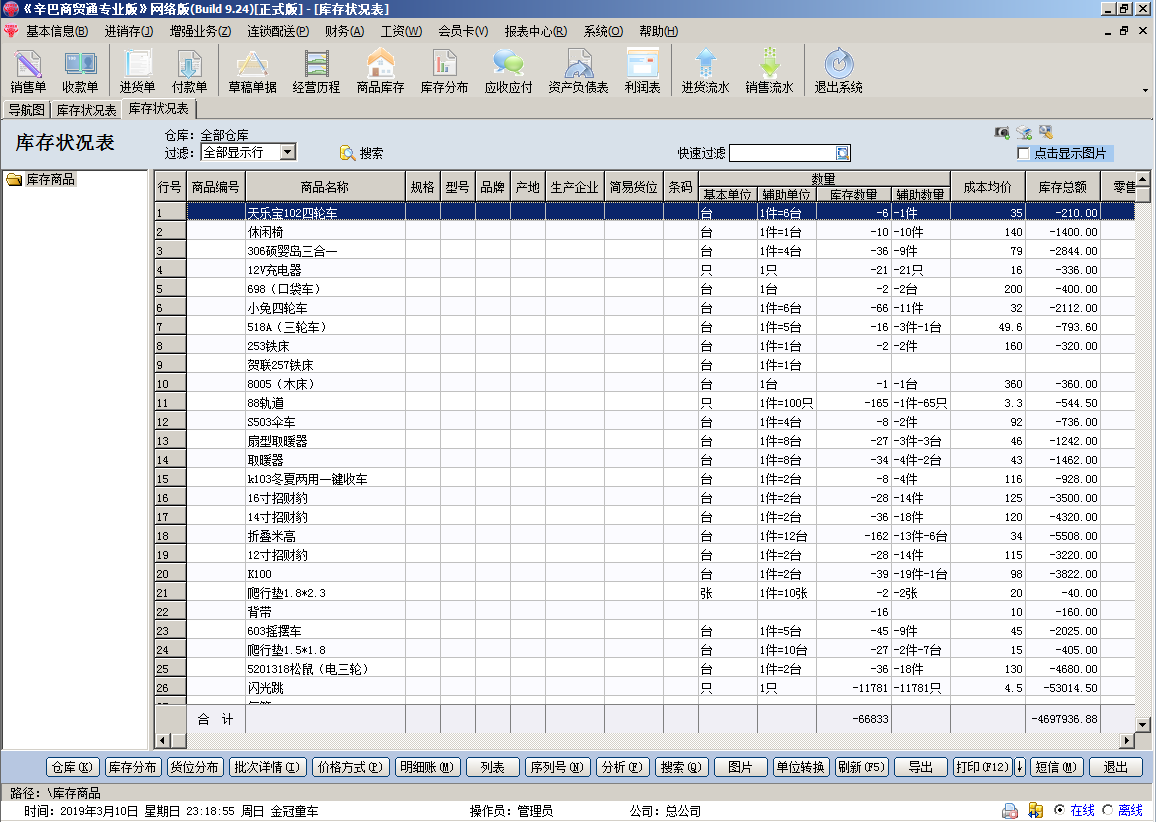The width and height of the screenshot is (1156, 822).
Task: Click the 库存分布 toolbar icon
Action: click(x=444, y=71)
